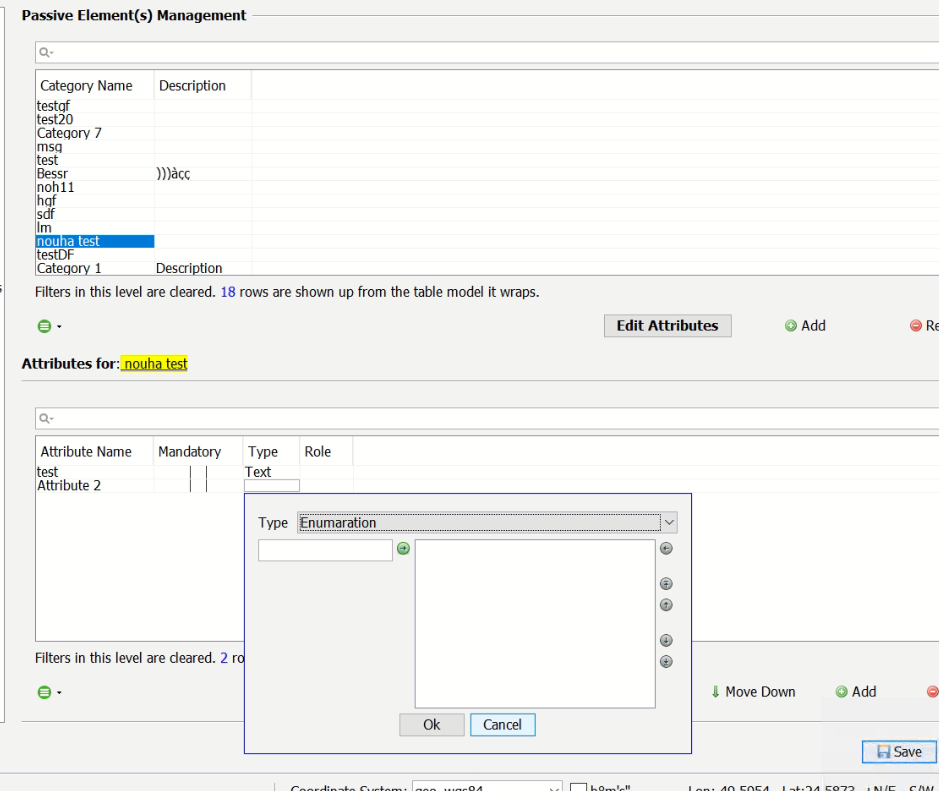939x791 pixels.
Task: Click search icon in categories filter field
Action: 45,53
